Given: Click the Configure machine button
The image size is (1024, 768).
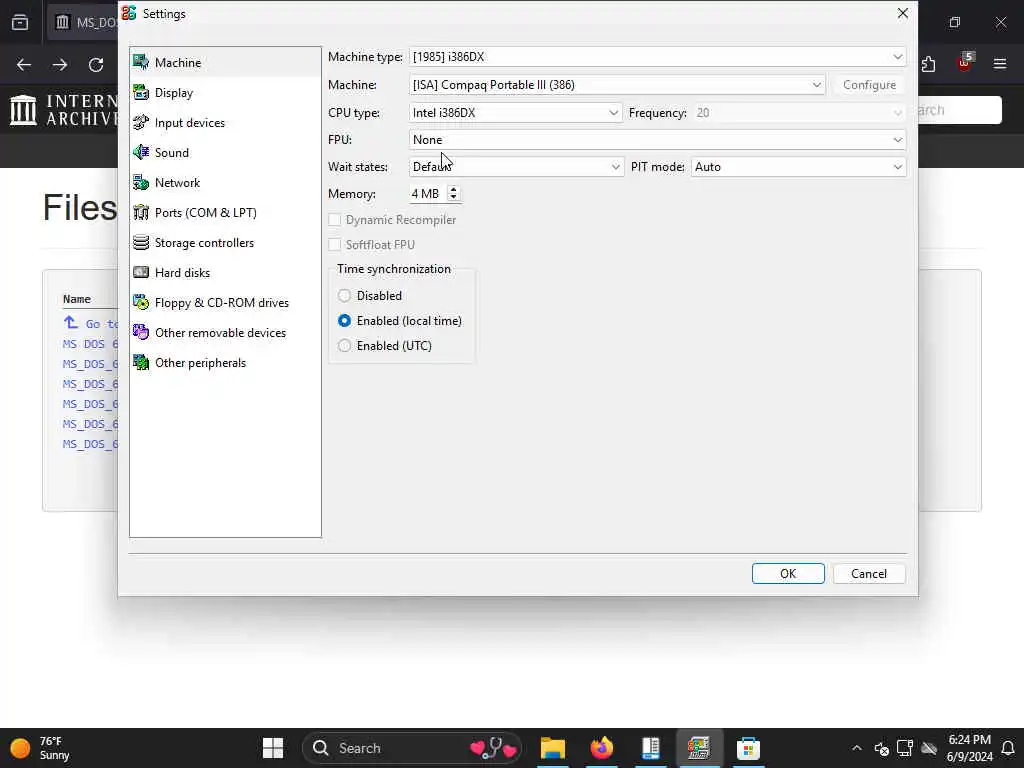Looking at the screenshot, I should [869, 85].
